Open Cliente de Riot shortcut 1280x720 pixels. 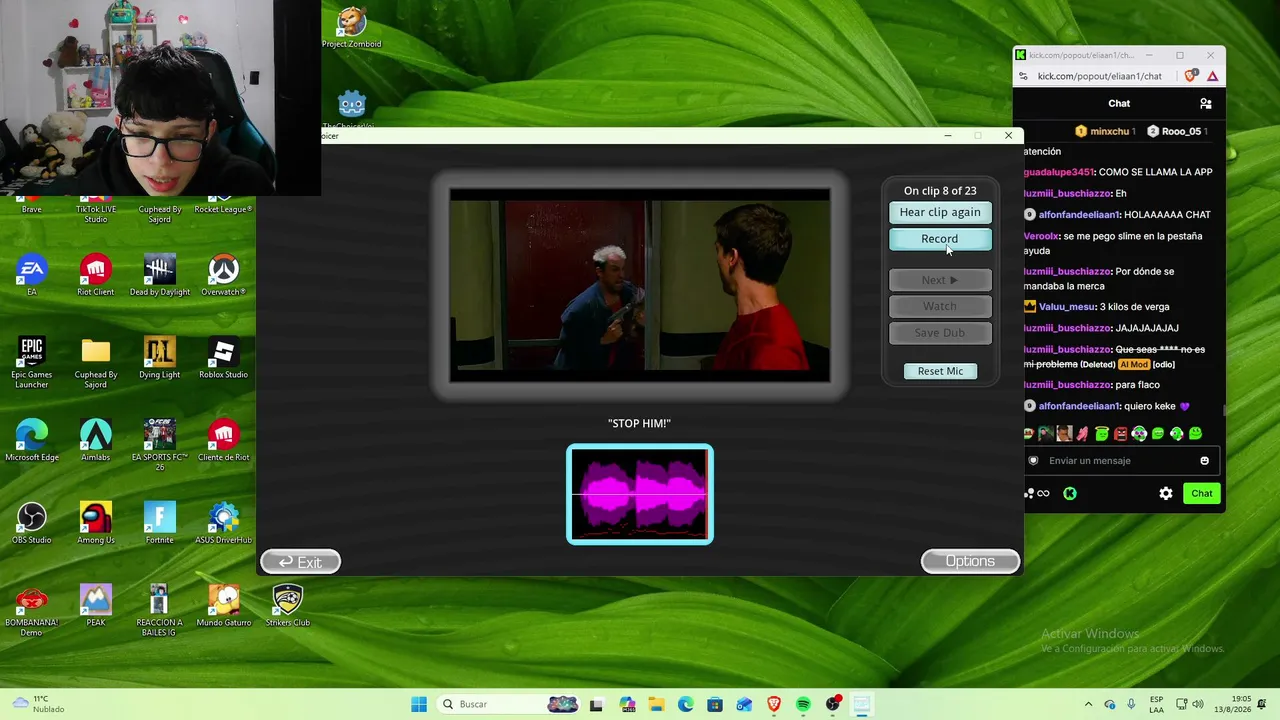tap(223, 440)
